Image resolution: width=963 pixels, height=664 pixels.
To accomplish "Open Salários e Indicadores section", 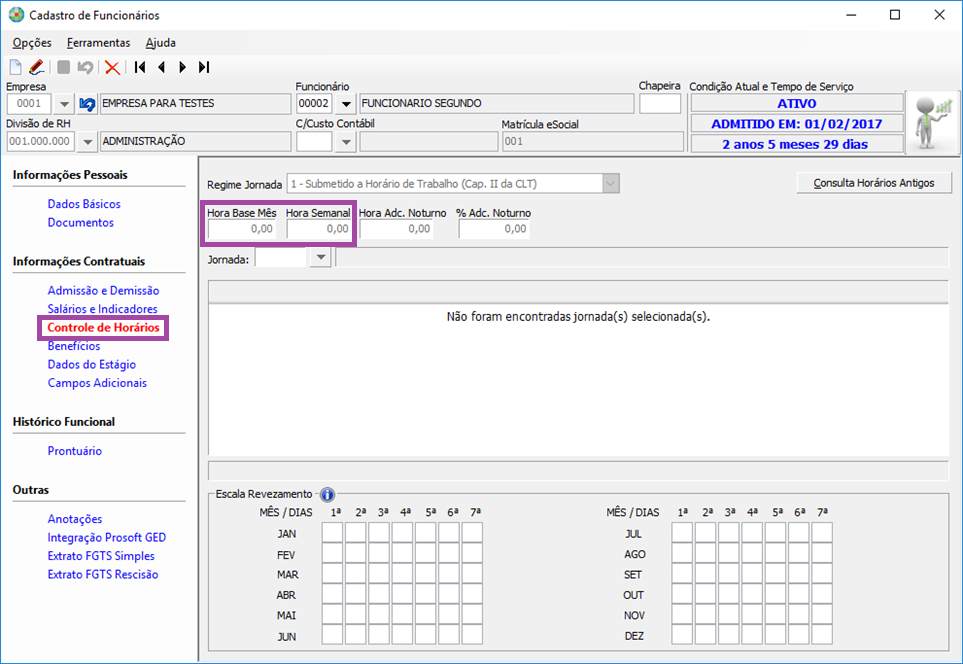I will coord(103,309).
